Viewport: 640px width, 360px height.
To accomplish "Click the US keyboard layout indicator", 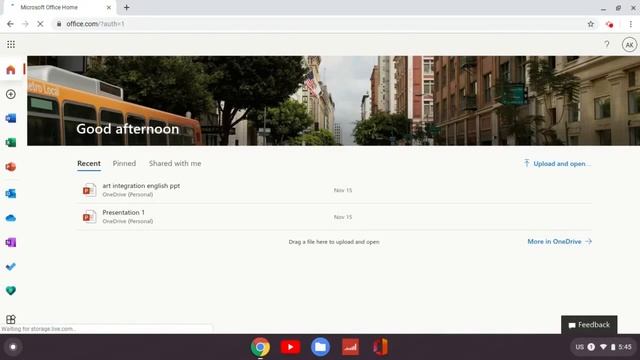I will [580, 347].
